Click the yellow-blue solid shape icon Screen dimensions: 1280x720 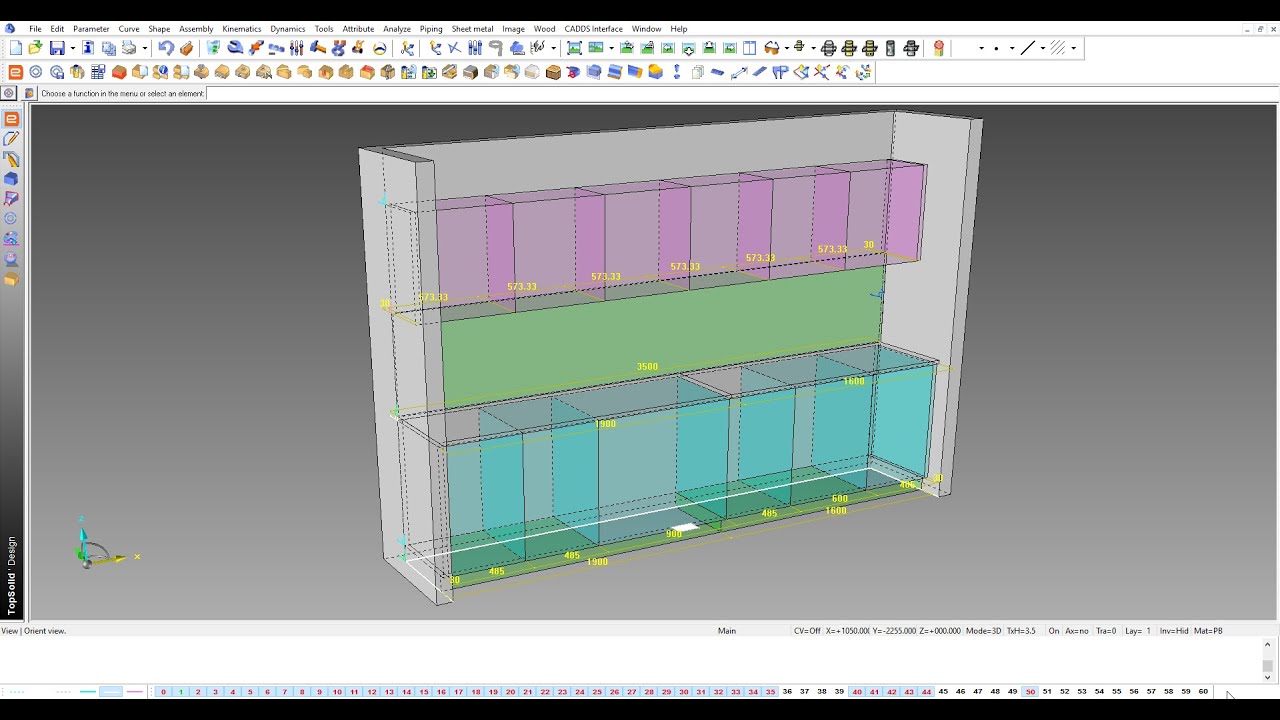pyautogui.click(x=655, y=72)
